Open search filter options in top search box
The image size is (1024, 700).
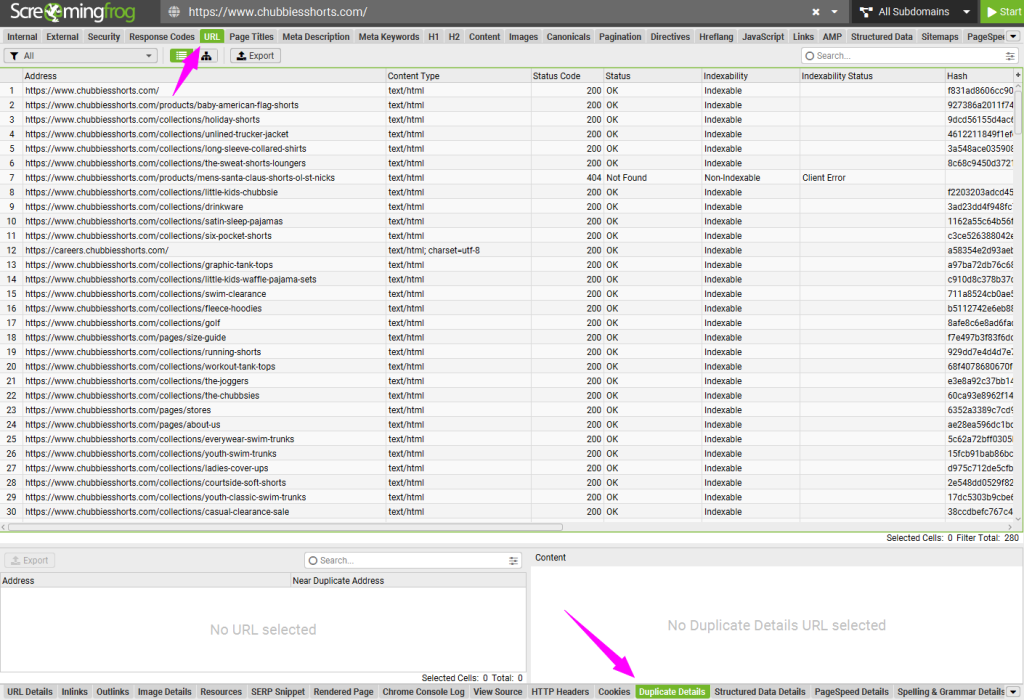coord(1009,56)
